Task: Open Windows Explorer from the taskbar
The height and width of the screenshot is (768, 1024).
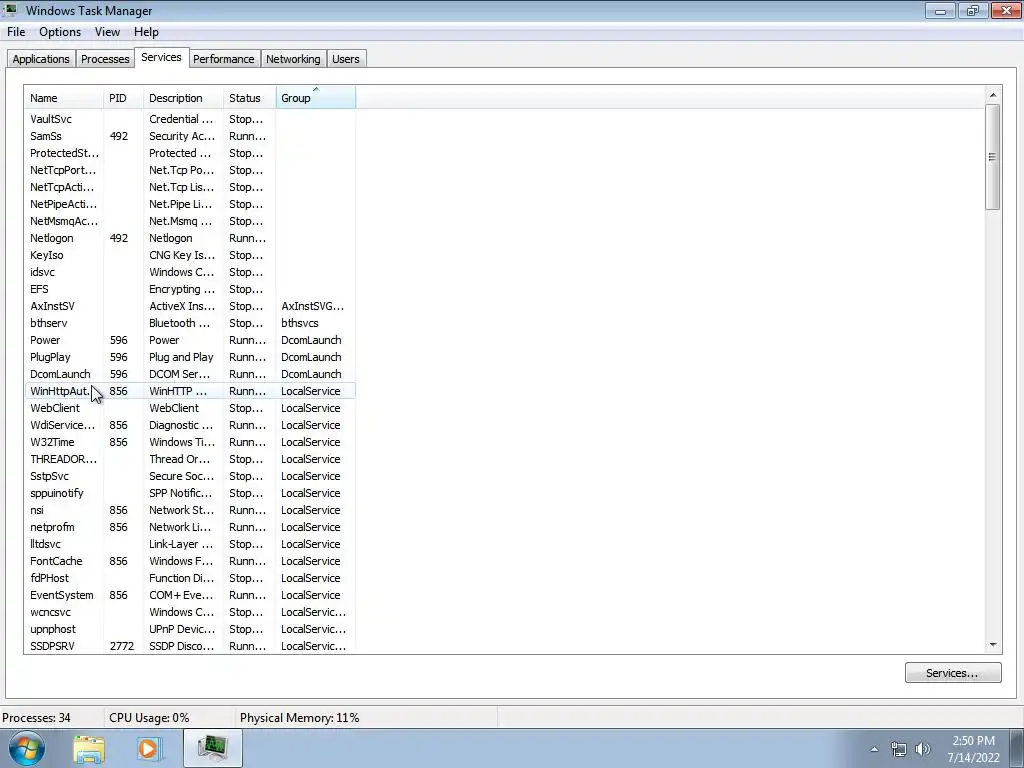Action: (89, 748)
